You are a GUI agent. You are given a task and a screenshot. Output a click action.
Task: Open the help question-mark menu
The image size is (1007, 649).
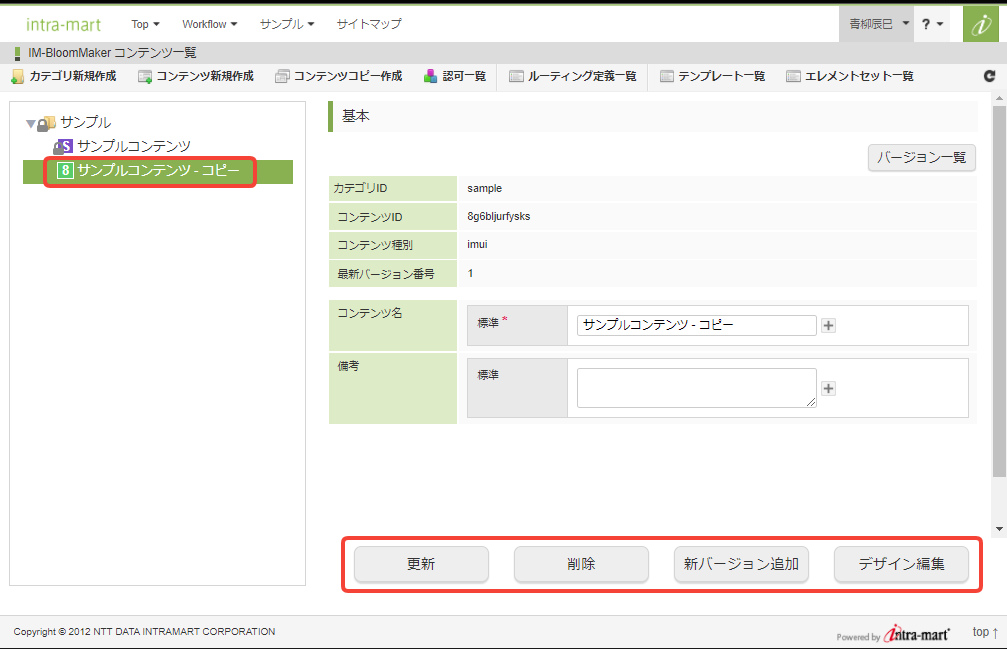933,24
